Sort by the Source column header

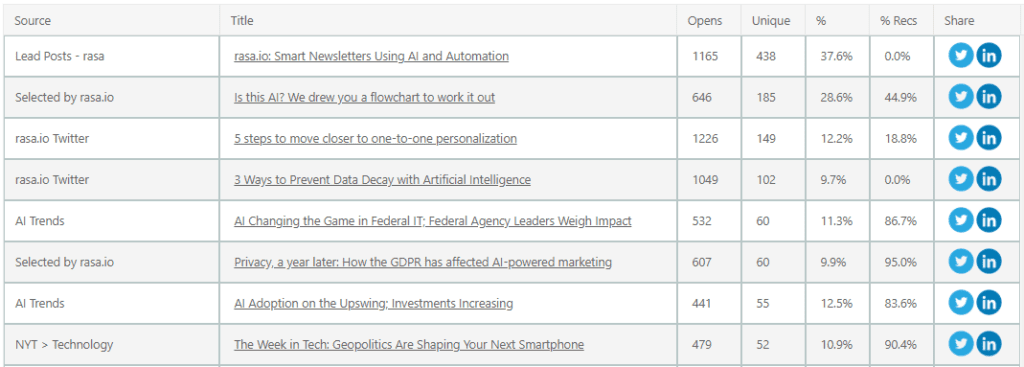point(33,21)
